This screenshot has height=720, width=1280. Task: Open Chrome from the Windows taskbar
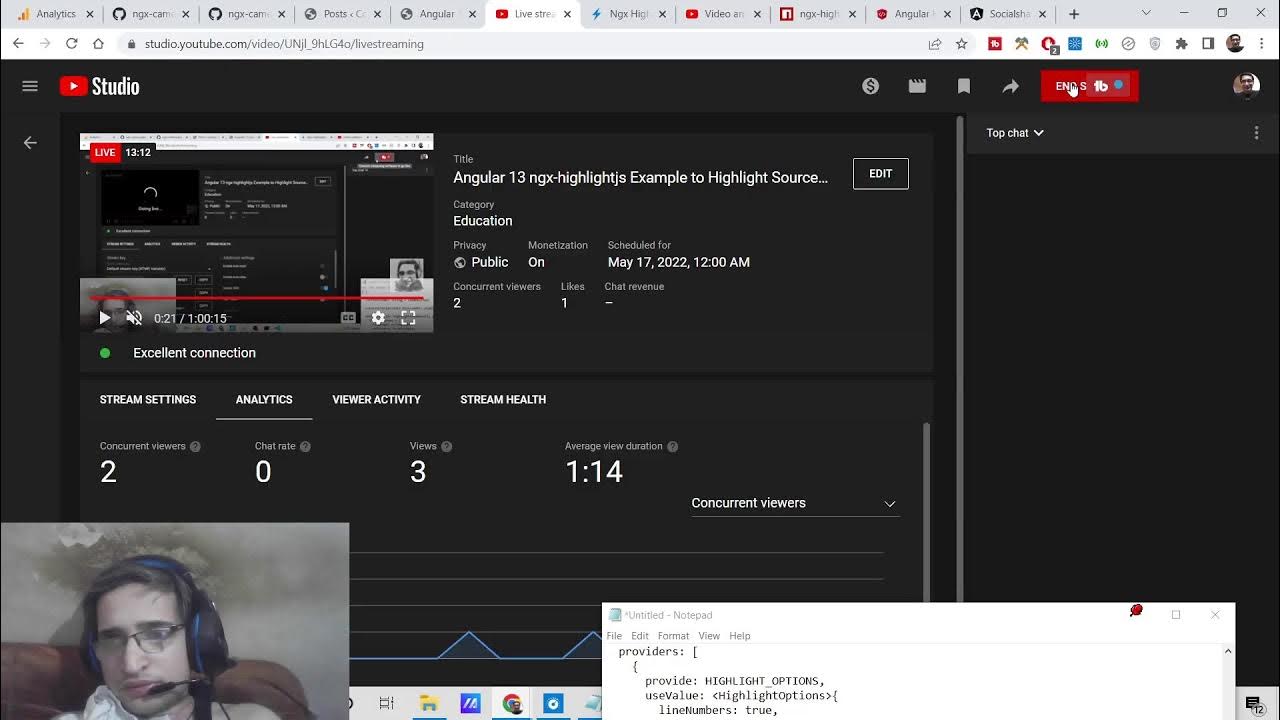pos(512,704)
